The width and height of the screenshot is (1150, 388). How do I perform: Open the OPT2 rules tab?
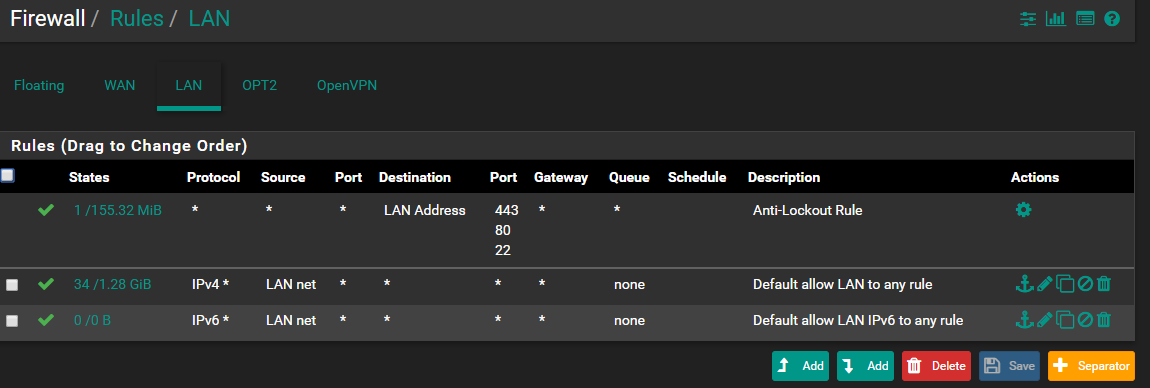(x=260, y=85)
